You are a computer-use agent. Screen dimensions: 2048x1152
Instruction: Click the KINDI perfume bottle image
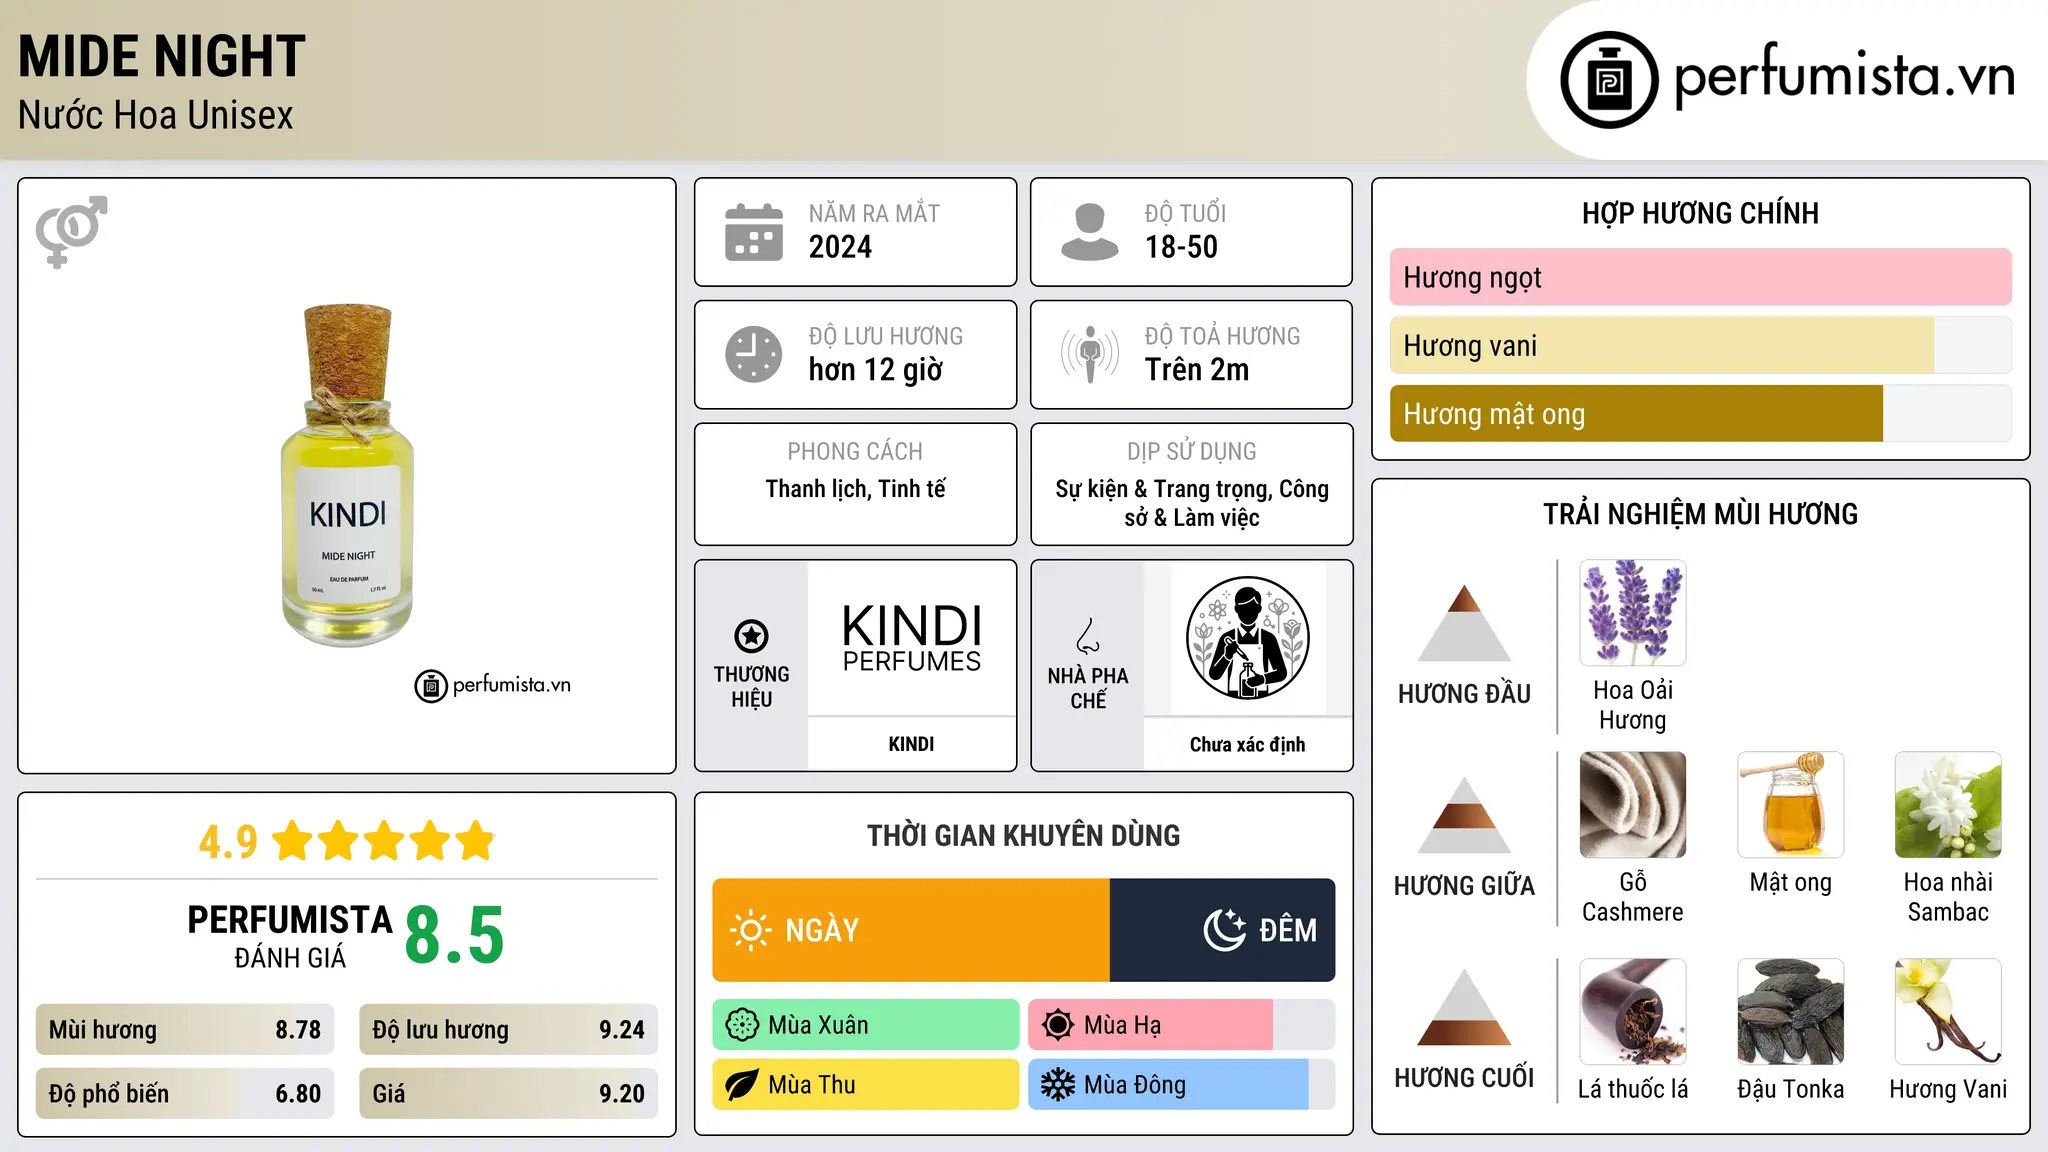347,475
